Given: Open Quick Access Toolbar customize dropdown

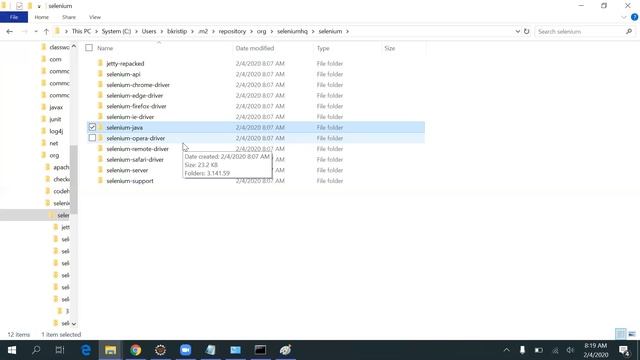Looking at the screenshot, I should click(x=39, y=6).
